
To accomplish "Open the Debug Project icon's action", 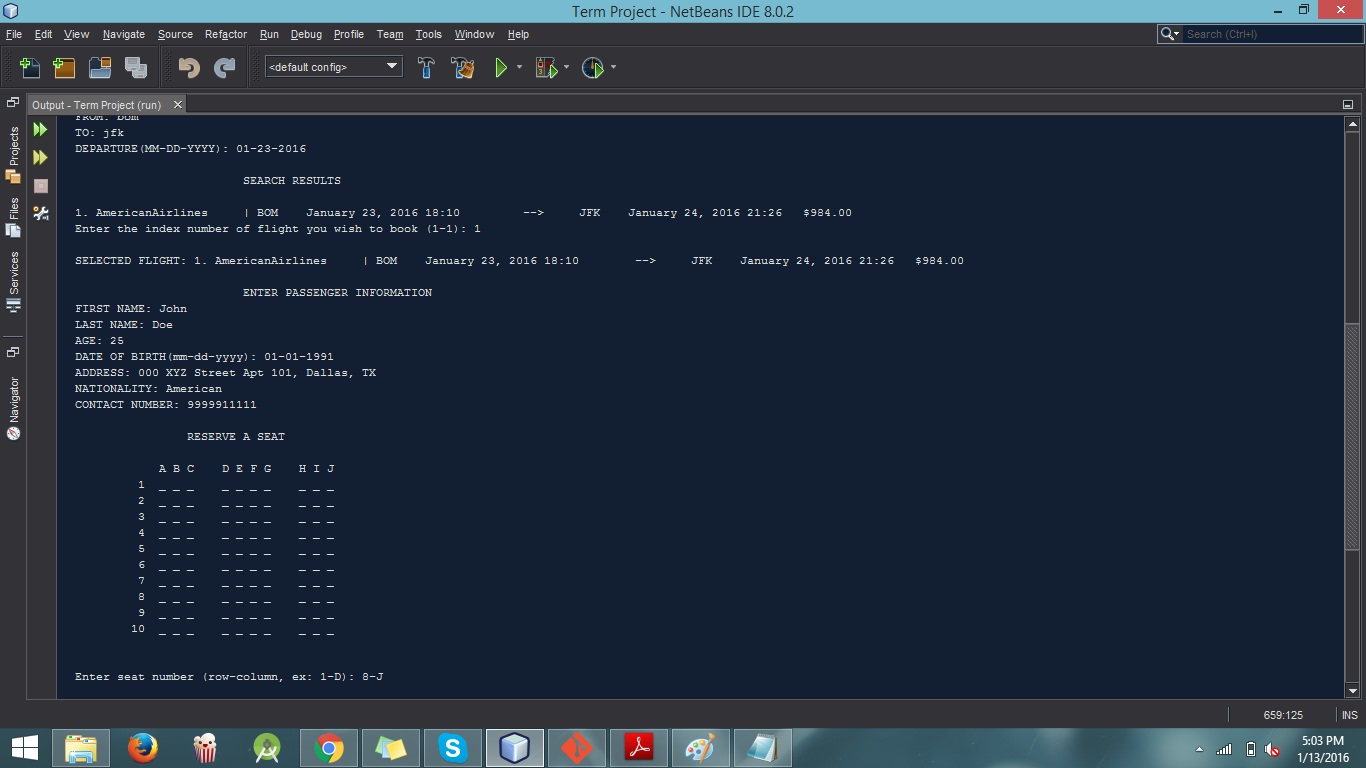I will (545, 67).
